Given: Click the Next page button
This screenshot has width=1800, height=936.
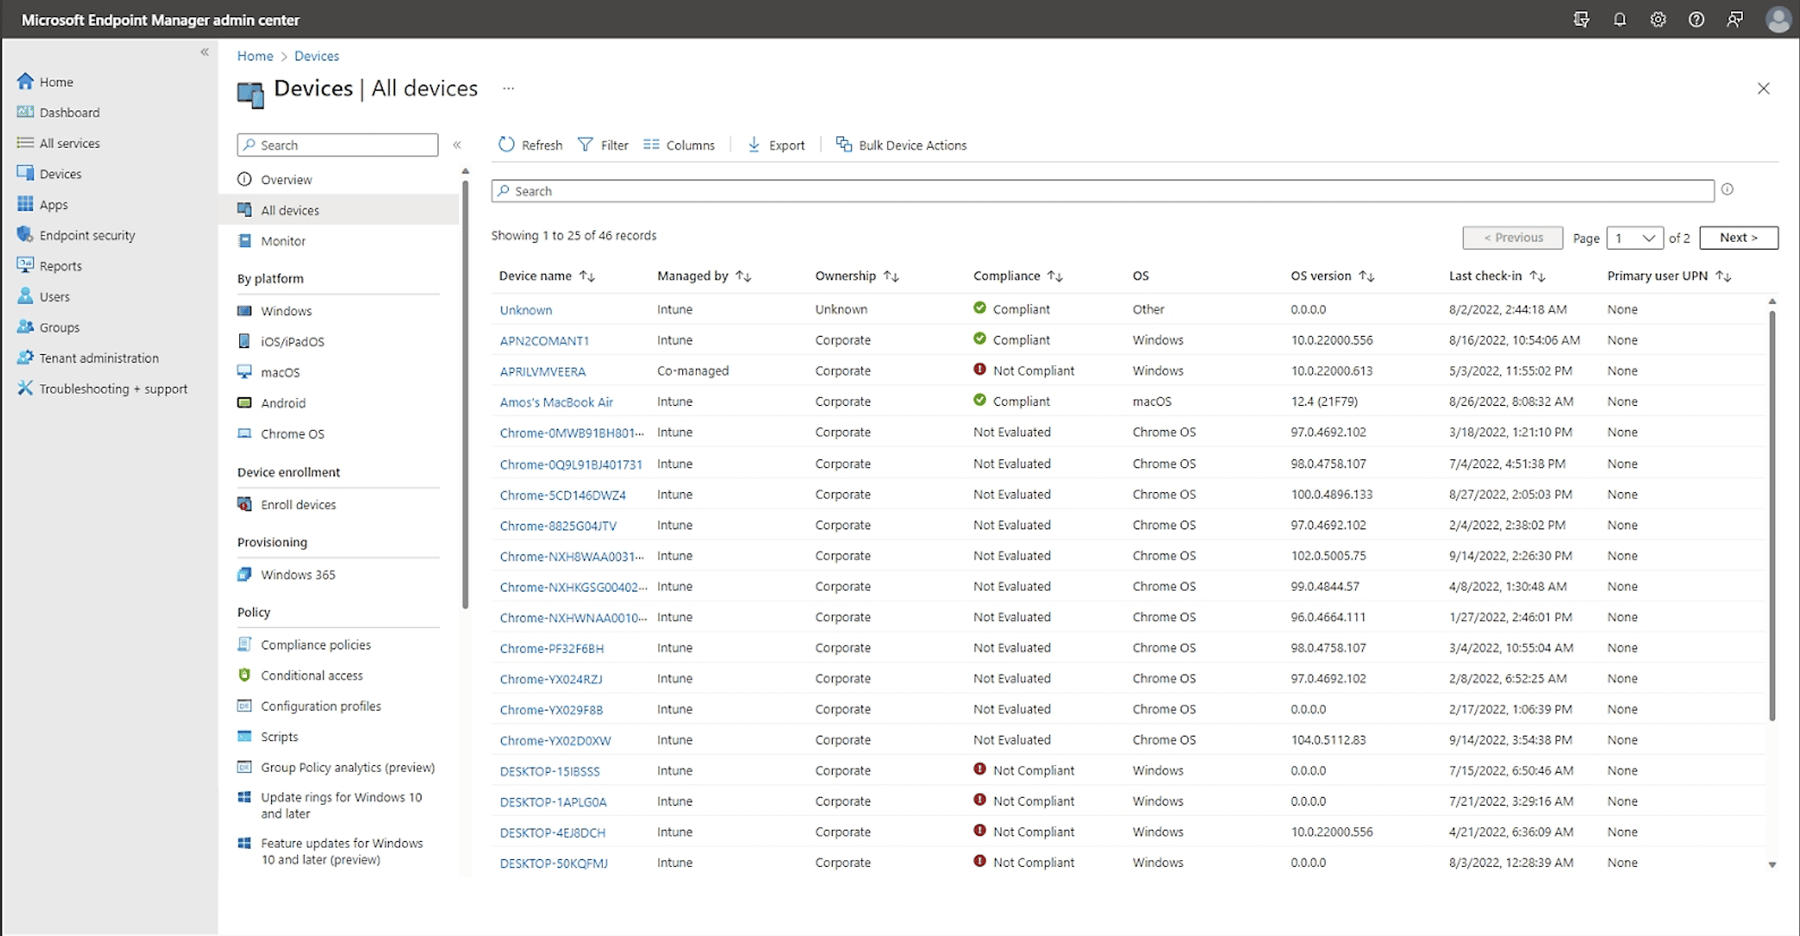Looking at the screenshot, I should coord(1738,238).
